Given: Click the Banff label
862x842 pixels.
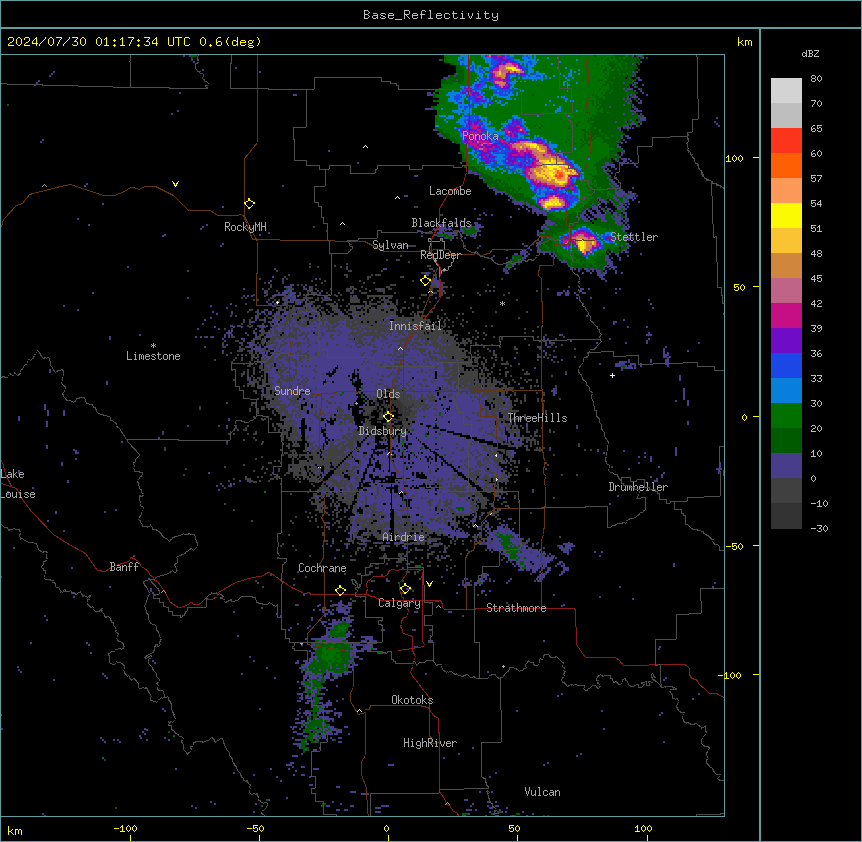Looking at the screenshot, I should [124, 567].
